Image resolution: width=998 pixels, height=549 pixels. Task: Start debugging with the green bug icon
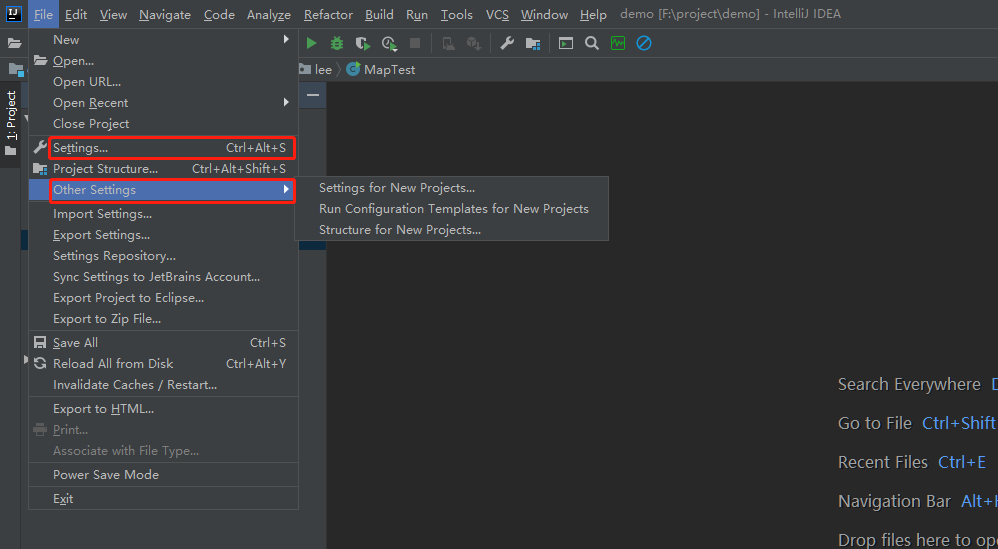tap(337, 43)
